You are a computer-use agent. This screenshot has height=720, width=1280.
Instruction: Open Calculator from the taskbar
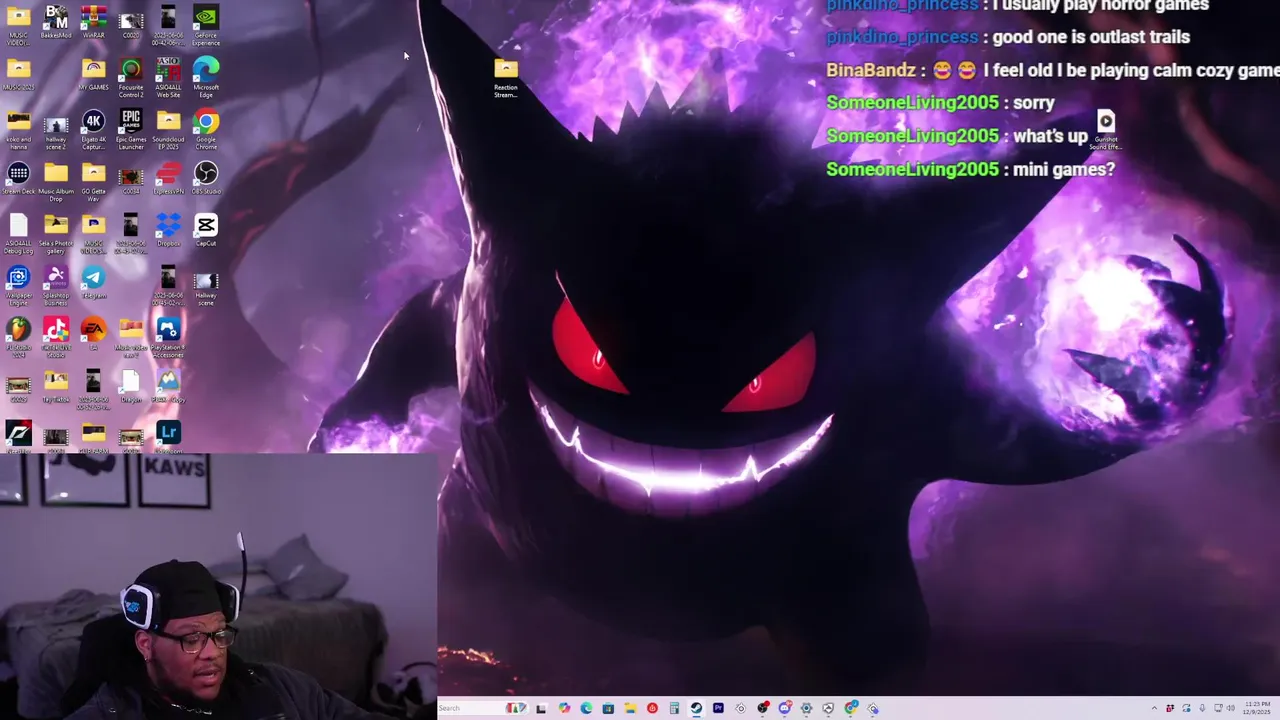pos(674,708)
